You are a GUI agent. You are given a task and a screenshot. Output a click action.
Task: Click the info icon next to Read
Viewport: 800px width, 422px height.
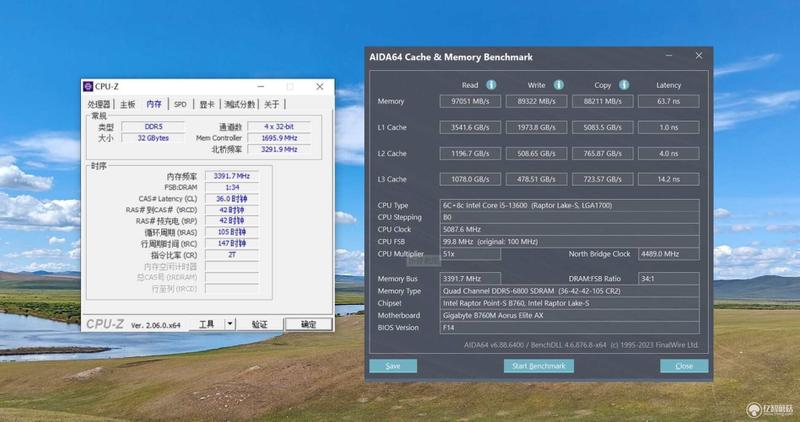pyautogui.click(x=491, y=85)
